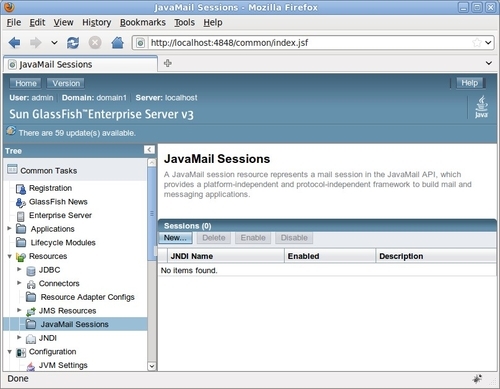The height and width of the screenshot is (389, 500).
Task: Click the Home button in GlassFish header
Action: pos(26,83)
